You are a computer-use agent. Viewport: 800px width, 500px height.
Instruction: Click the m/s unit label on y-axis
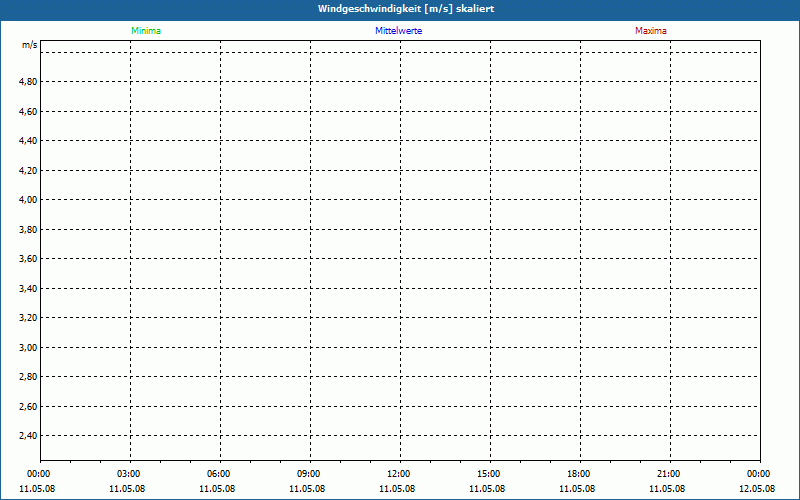tap(30, 46)
